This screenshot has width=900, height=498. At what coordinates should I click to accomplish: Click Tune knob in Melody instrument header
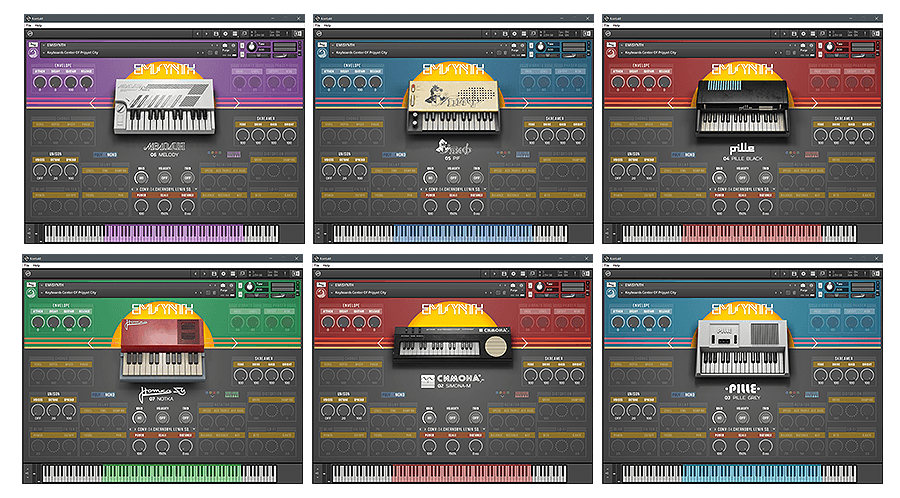tap(252, 46)
